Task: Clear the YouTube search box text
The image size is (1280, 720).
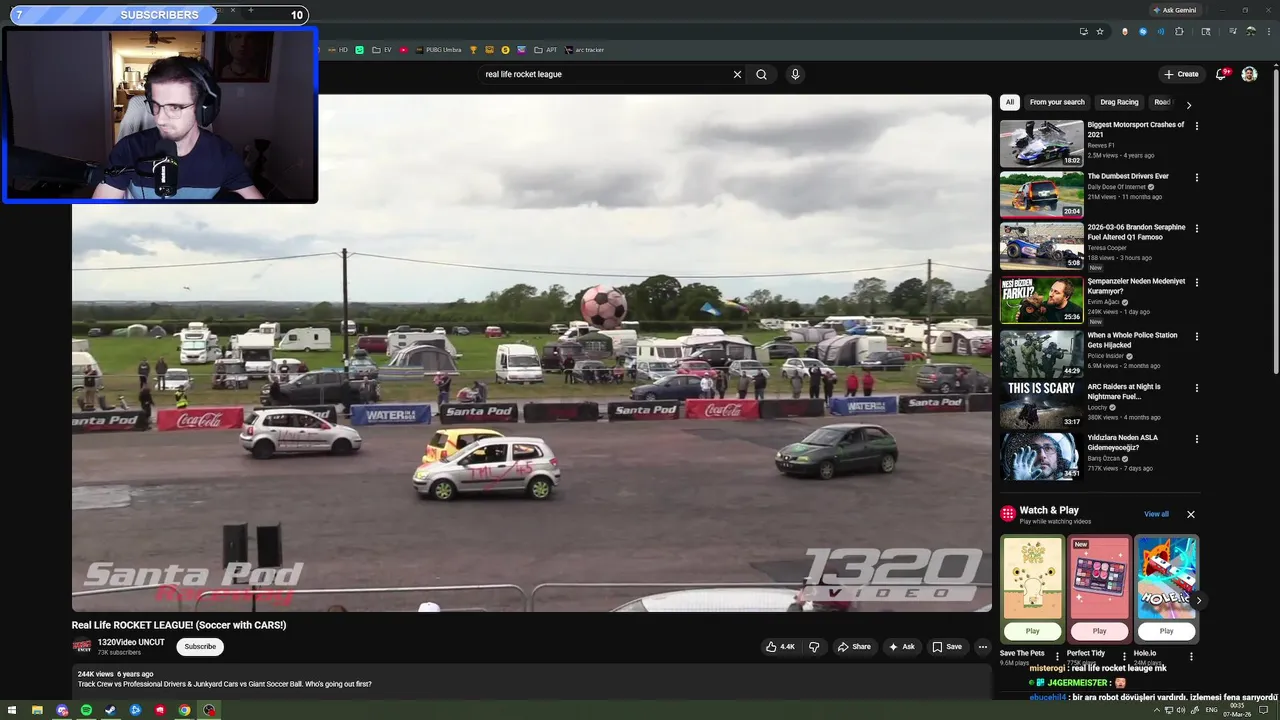Action: 737,74
